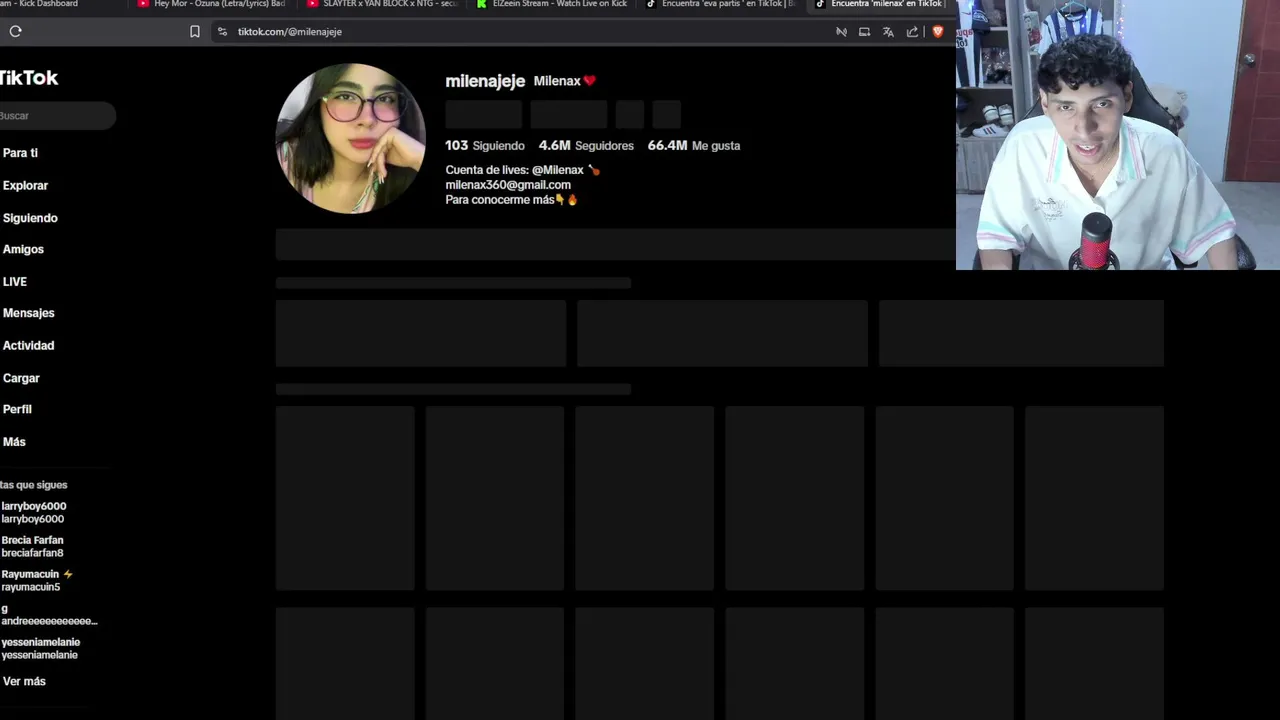Click the translate page icon

click(x=888, y=31)
